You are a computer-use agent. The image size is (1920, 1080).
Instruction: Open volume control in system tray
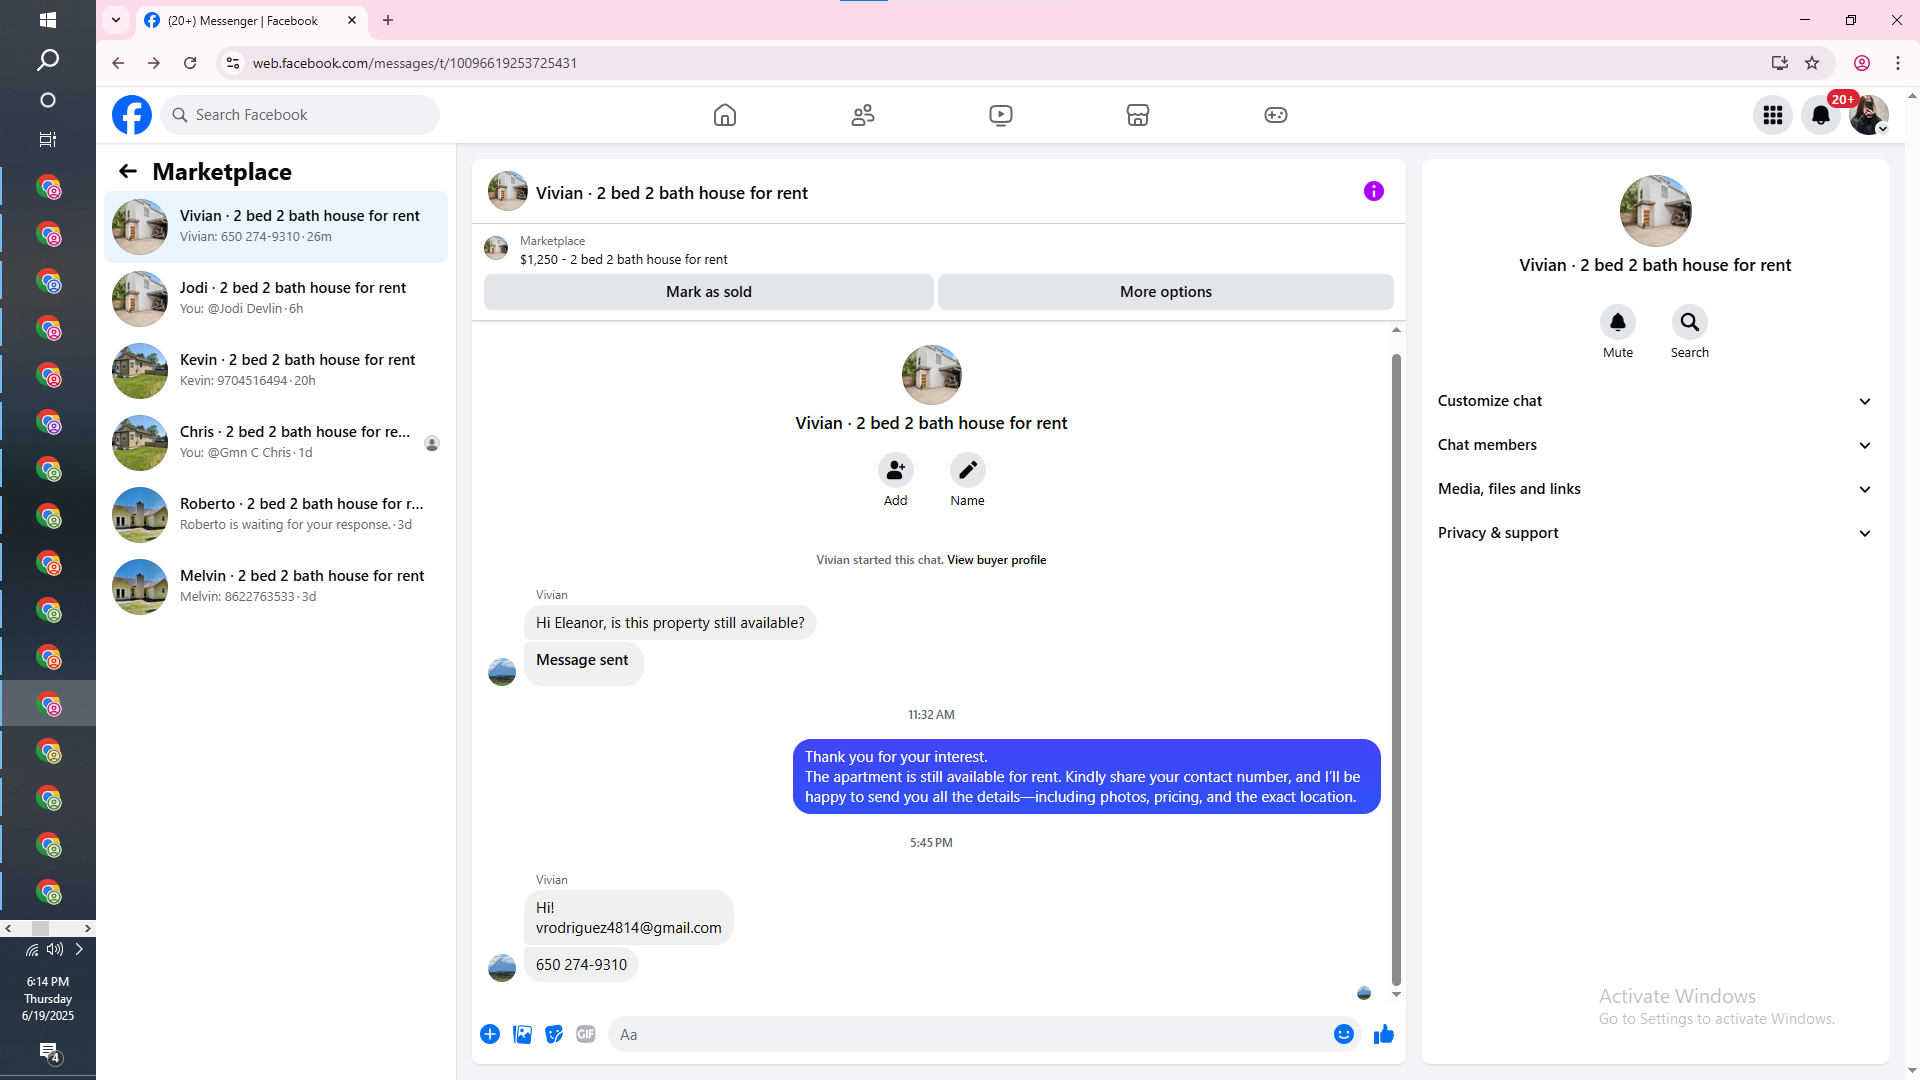click(x=55, y=949)
